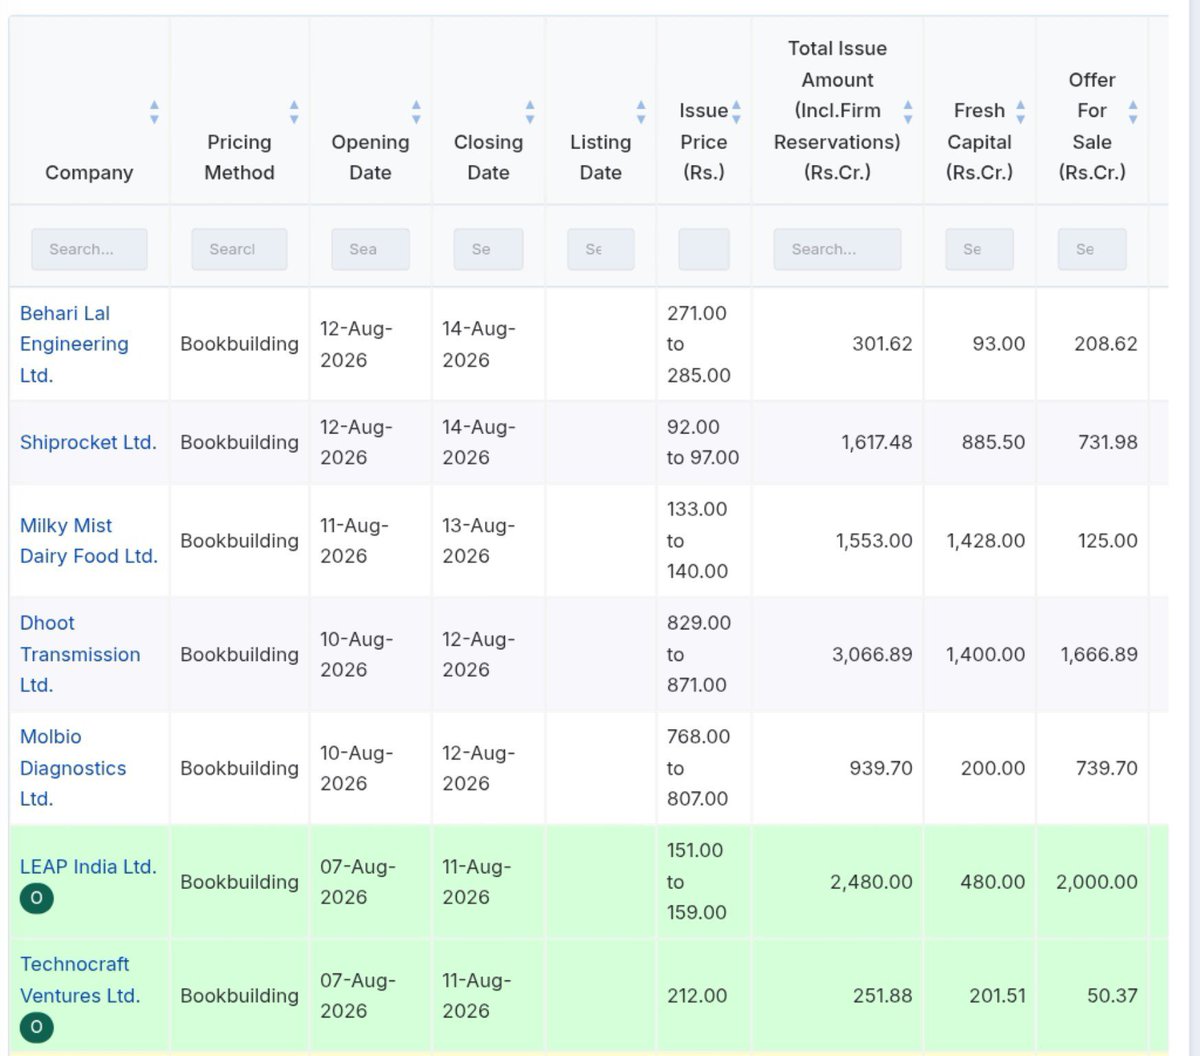
Task: Click the Company column header
Action: pos(89,173)
